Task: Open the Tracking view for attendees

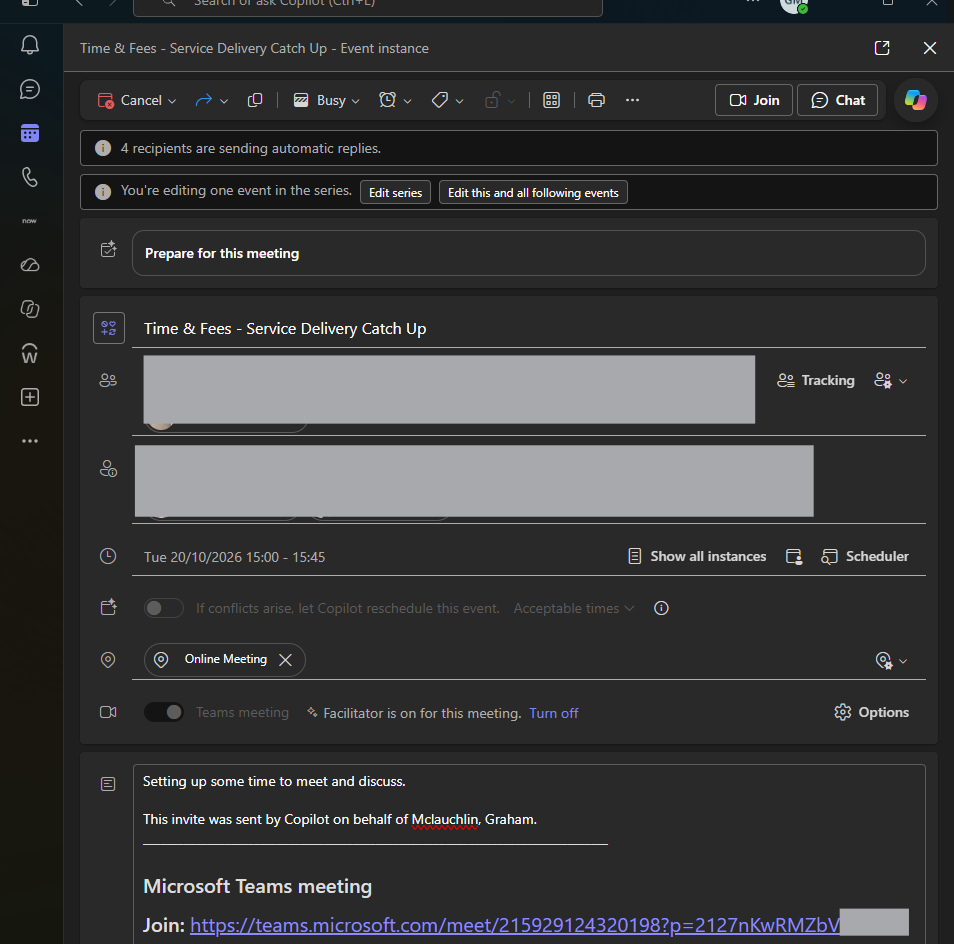Action: tap(816, 381)
